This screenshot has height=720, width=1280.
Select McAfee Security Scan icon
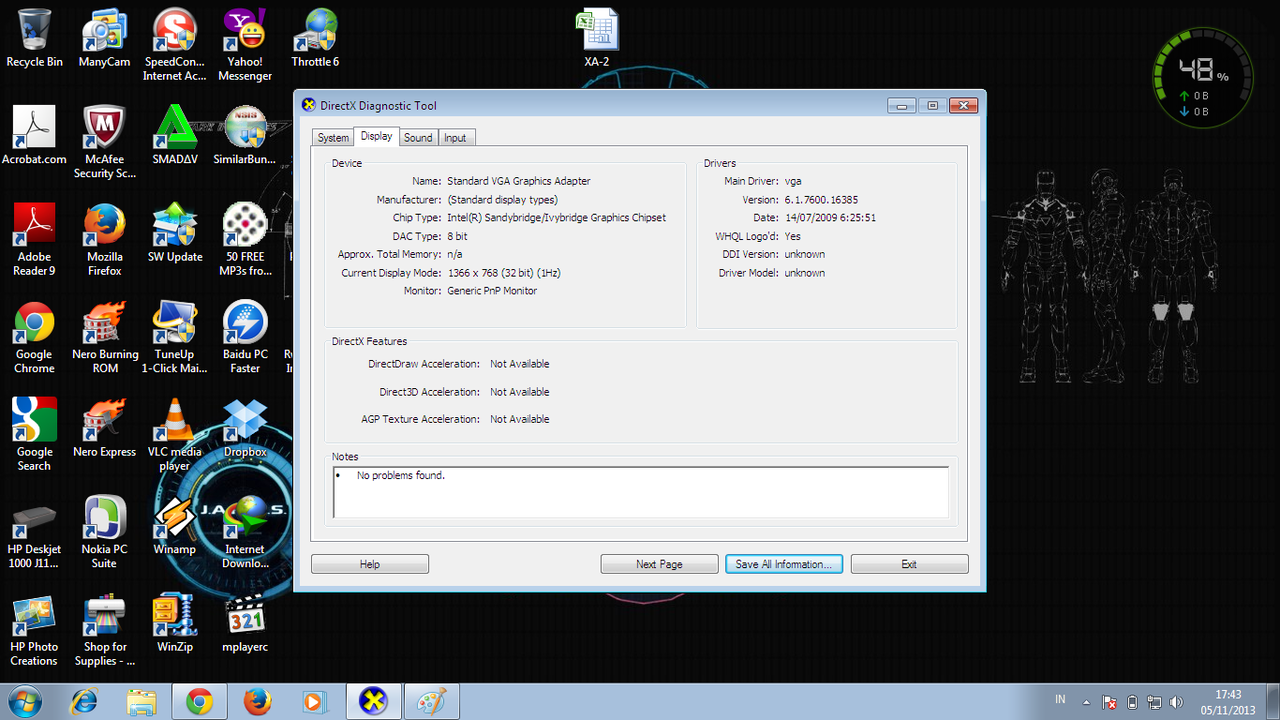tap(104, 142)
